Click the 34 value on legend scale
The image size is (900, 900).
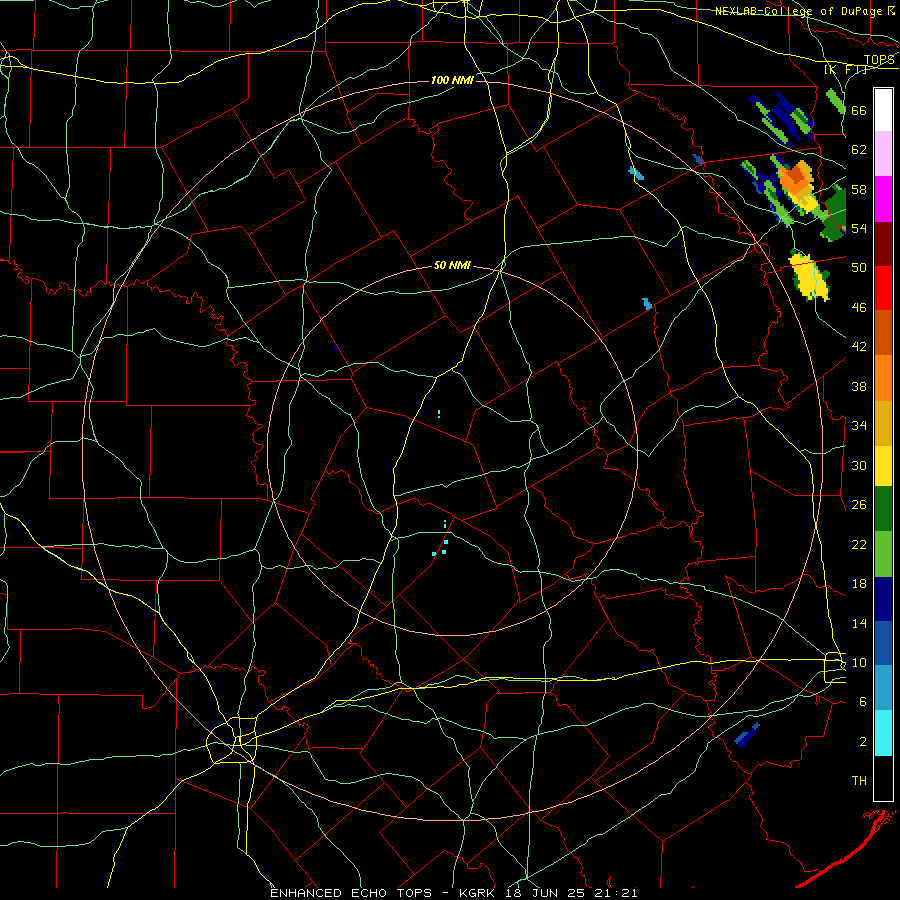click(859, 426)
